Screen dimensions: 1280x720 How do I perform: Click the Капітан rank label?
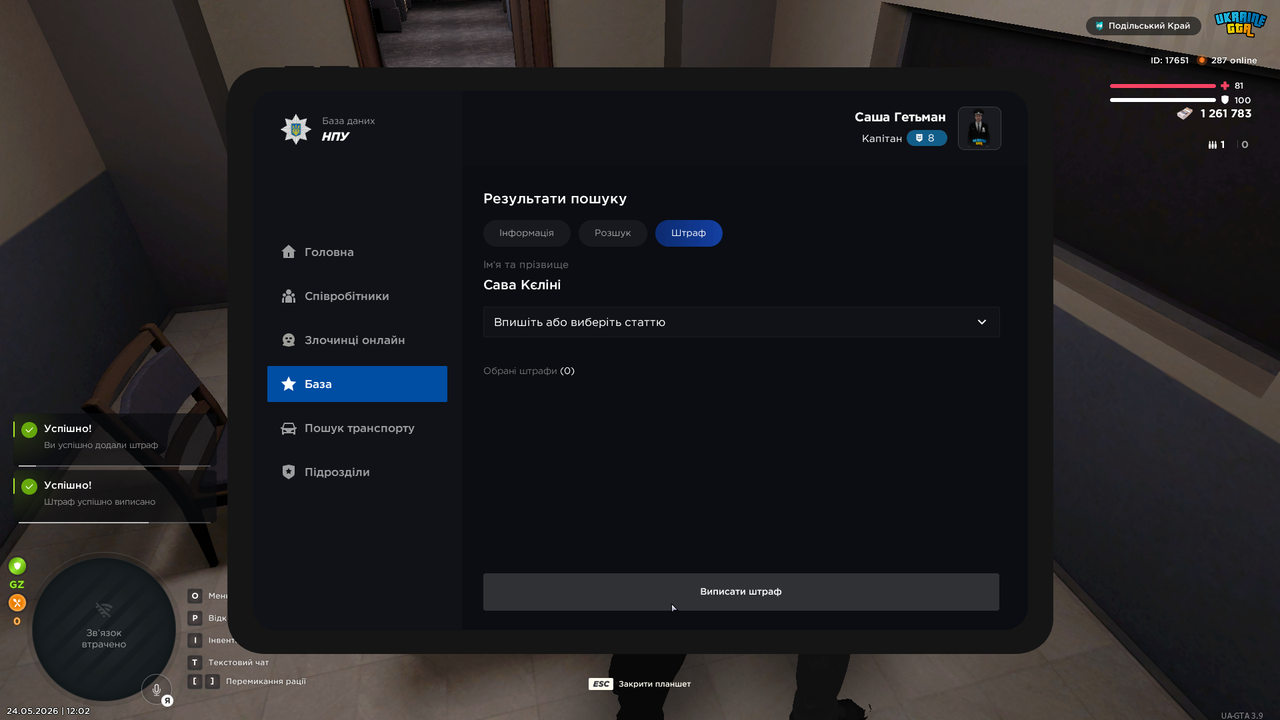881,138
